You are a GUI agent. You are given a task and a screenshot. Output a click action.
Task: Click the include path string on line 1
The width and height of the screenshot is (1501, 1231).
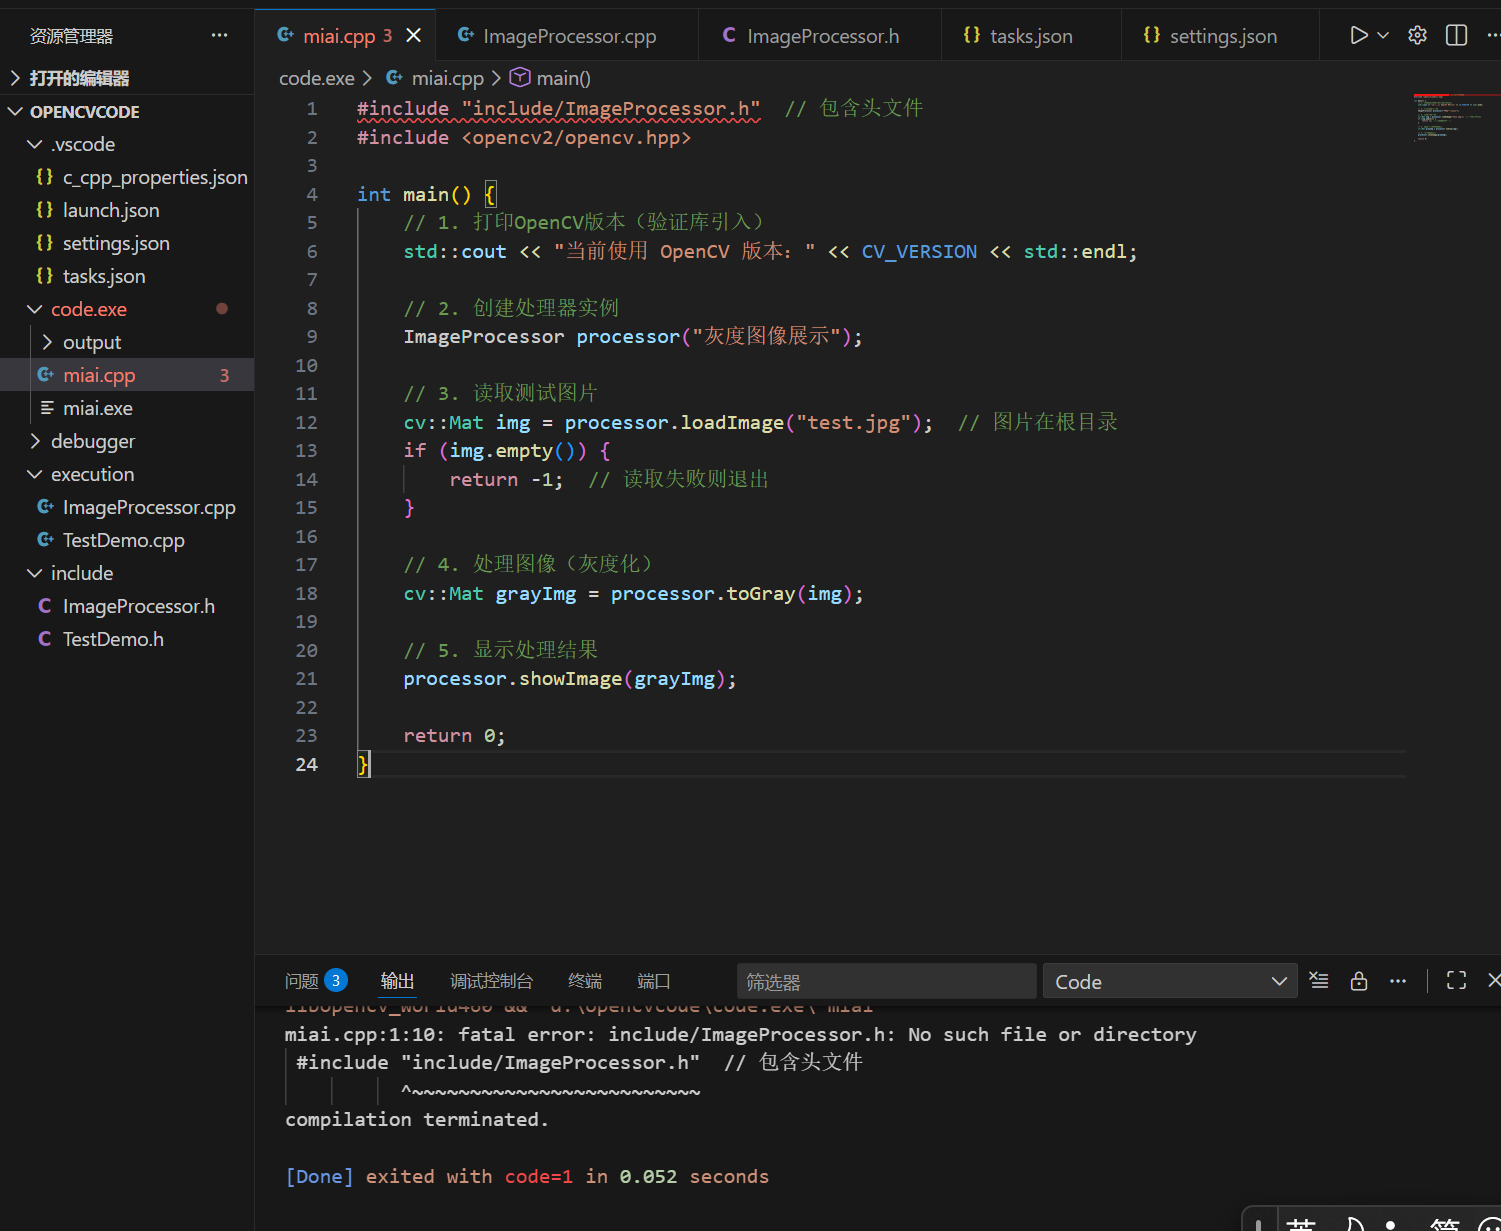611,108
